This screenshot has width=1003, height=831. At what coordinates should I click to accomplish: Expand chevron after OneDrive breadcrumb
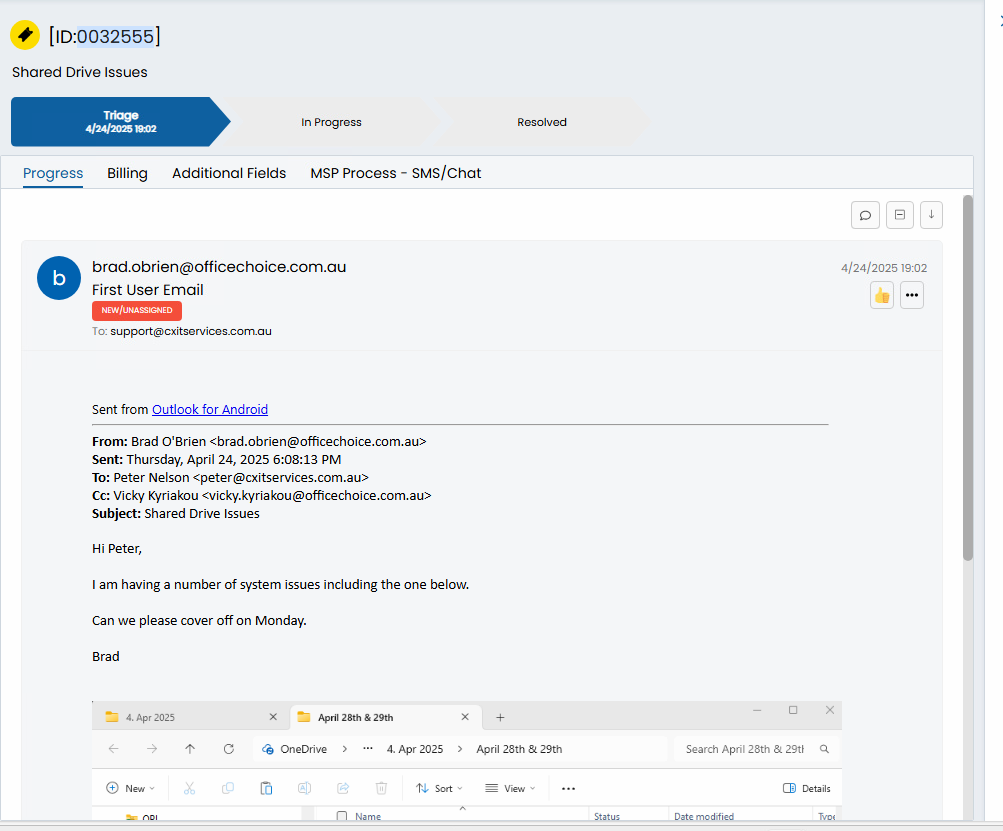(345, 749)
